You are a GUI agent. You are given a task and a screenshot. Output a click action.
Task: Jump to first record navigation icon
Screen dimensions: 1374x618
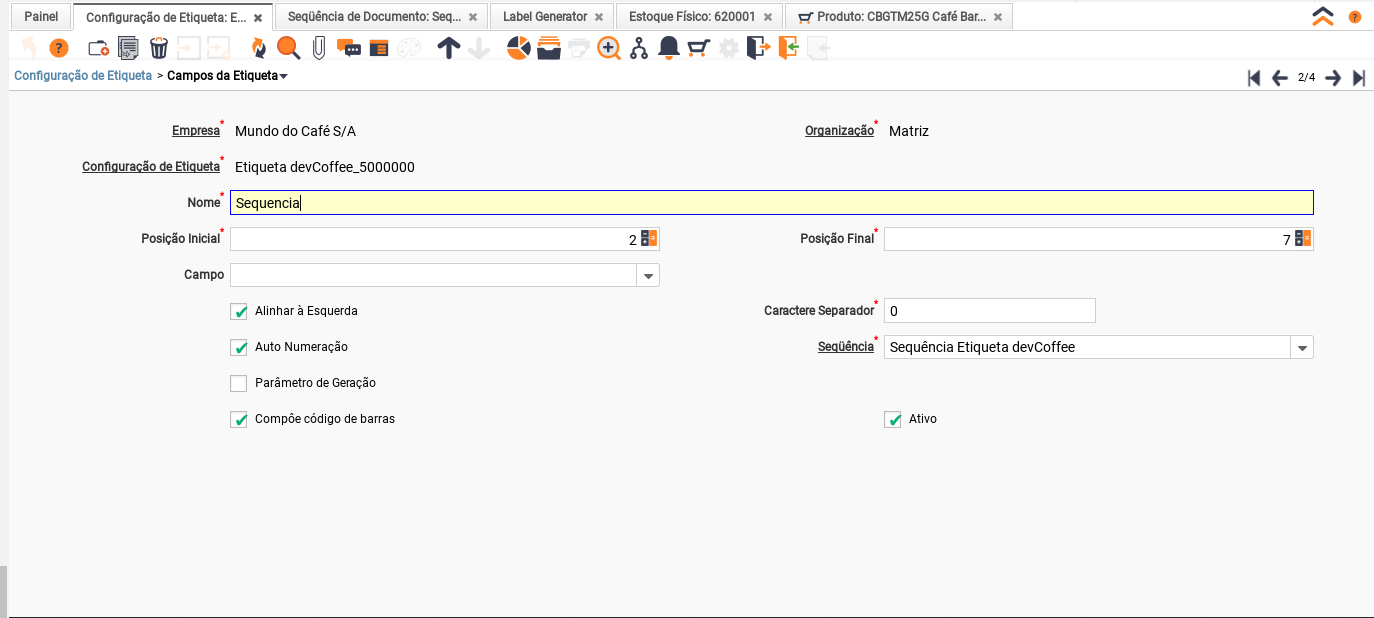pos(1254,78)
